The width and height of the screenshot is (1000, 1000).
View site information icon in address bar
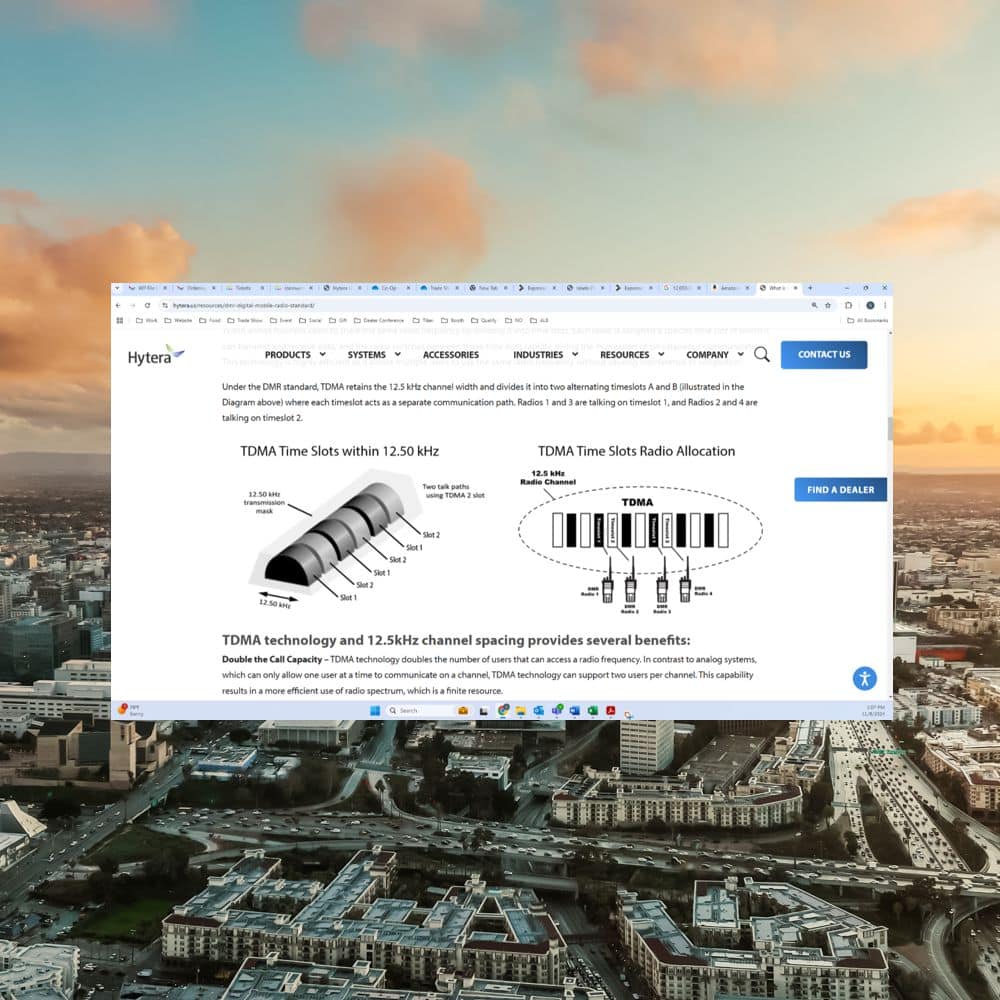pos(165,305)
